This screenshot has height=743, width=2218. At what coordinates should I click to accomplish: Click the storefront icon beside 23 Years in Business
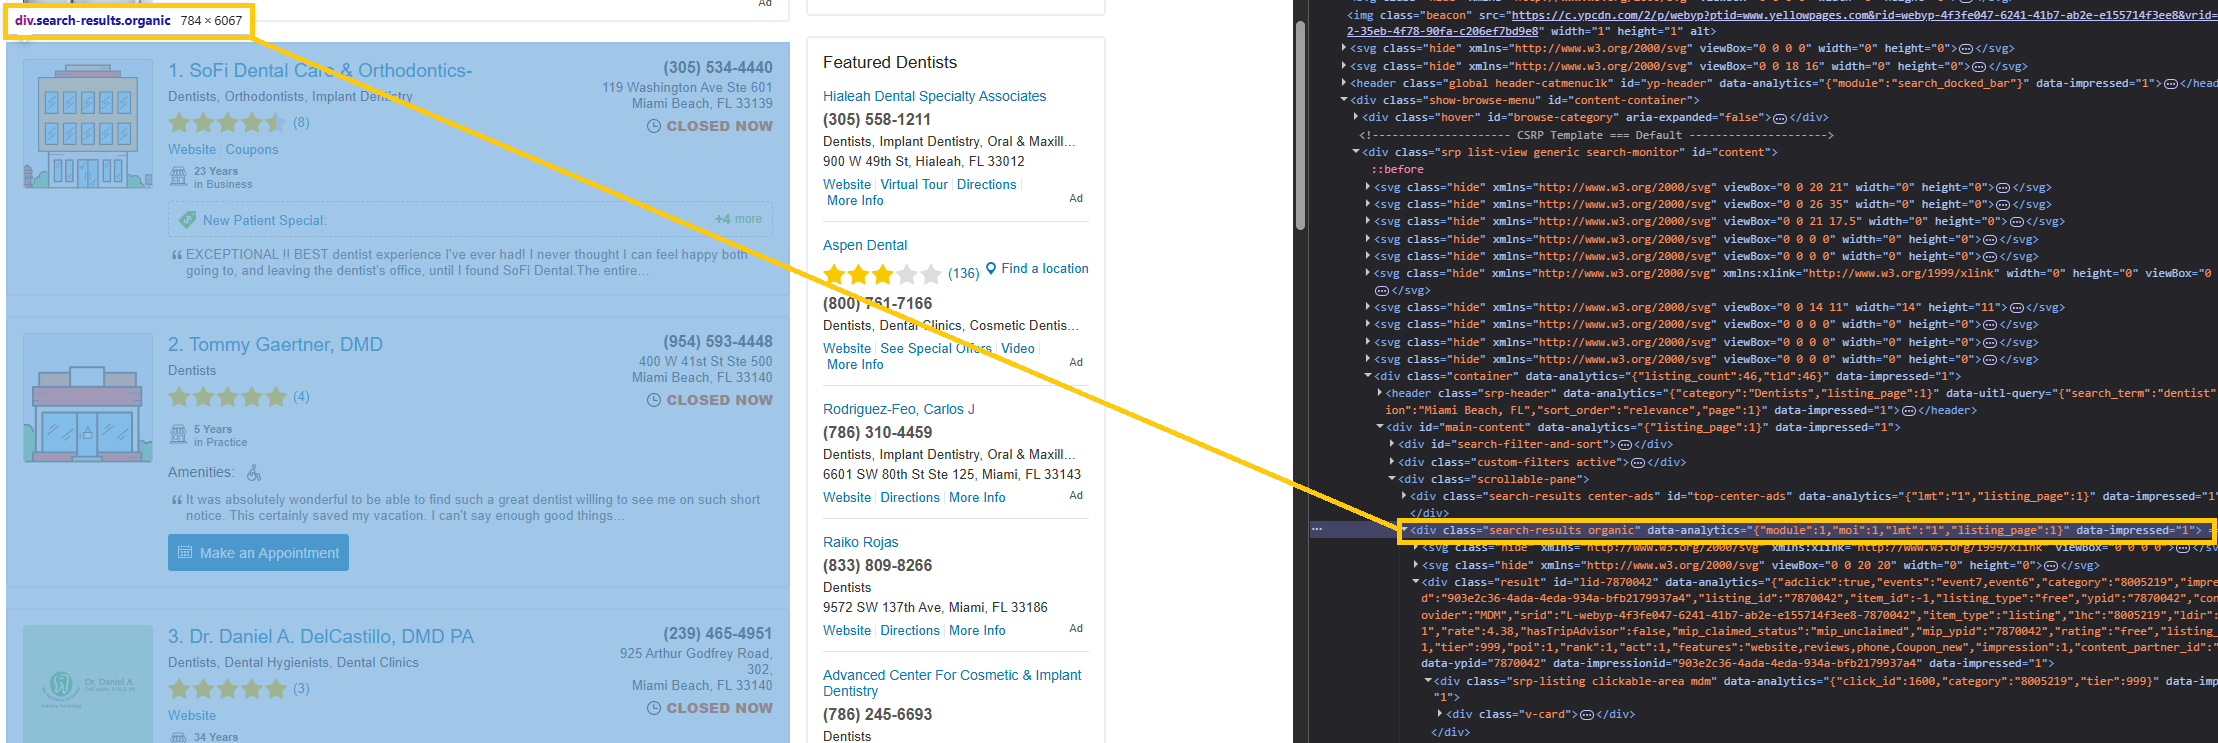point(178,177)
